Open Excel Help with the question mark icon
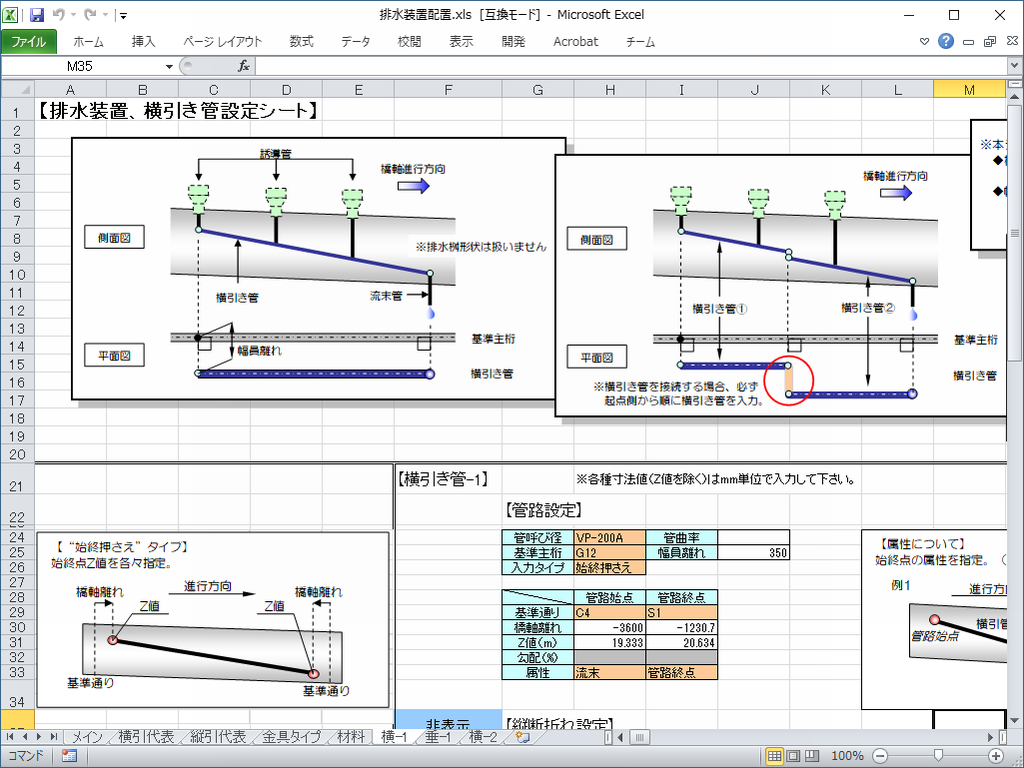 pyautogui.click(x=946, y=42)
